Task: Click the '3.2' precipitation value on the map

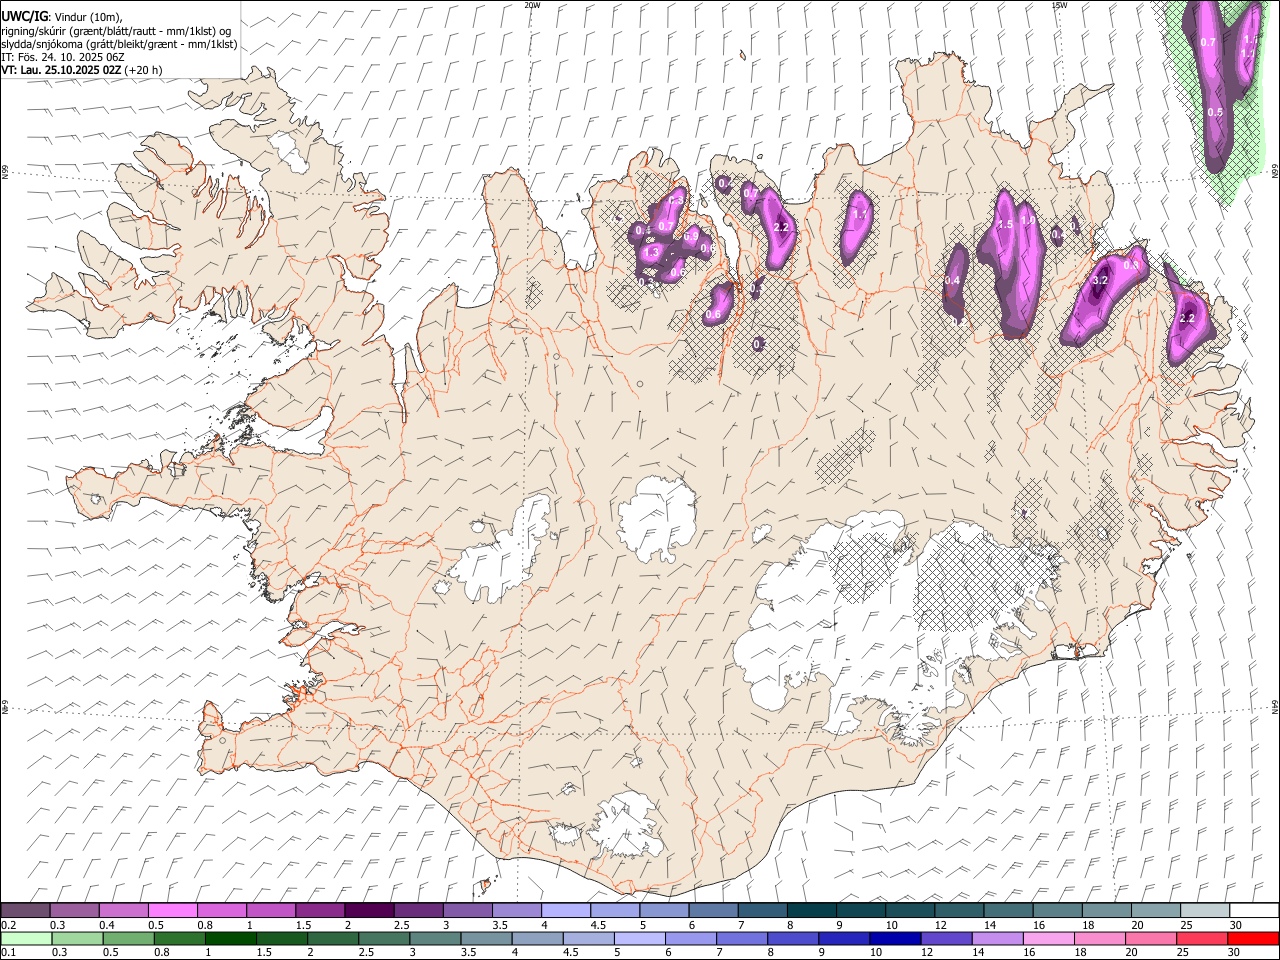Action: tap(1099, 281)
